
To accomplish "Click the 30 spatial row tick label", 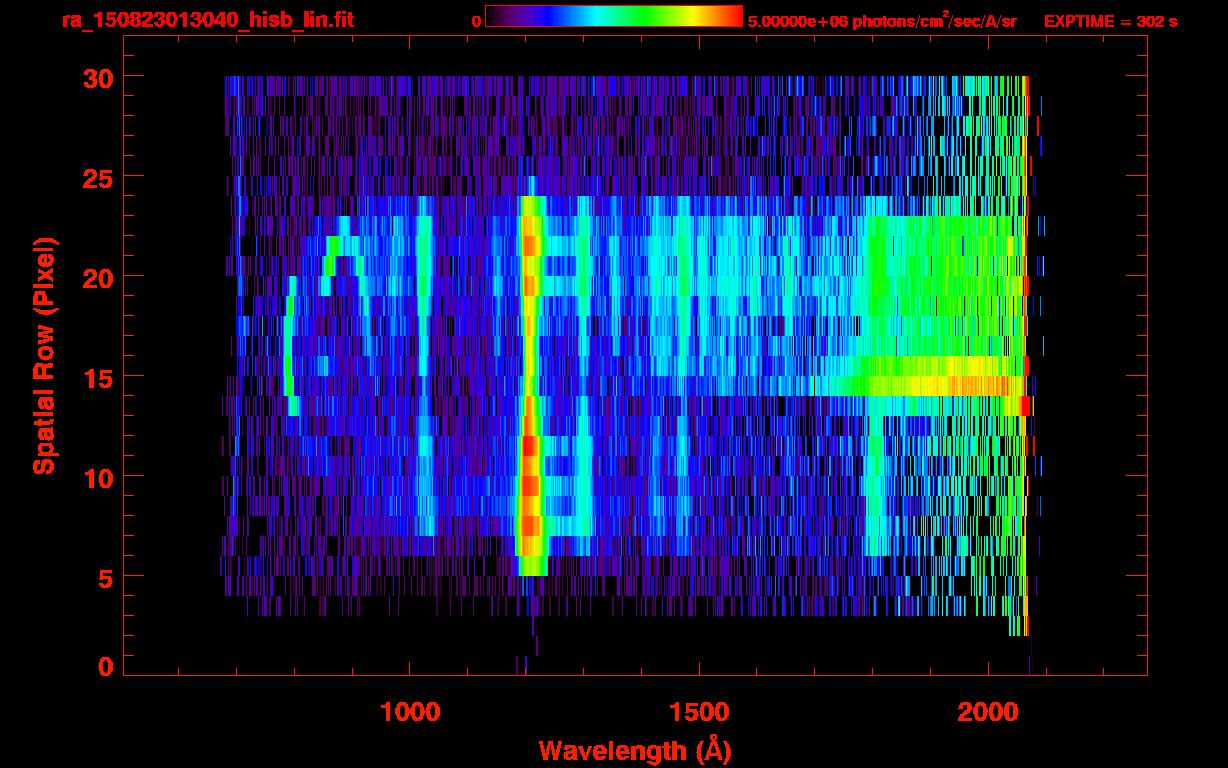I will pyautogui.click(x=99, y=77).
